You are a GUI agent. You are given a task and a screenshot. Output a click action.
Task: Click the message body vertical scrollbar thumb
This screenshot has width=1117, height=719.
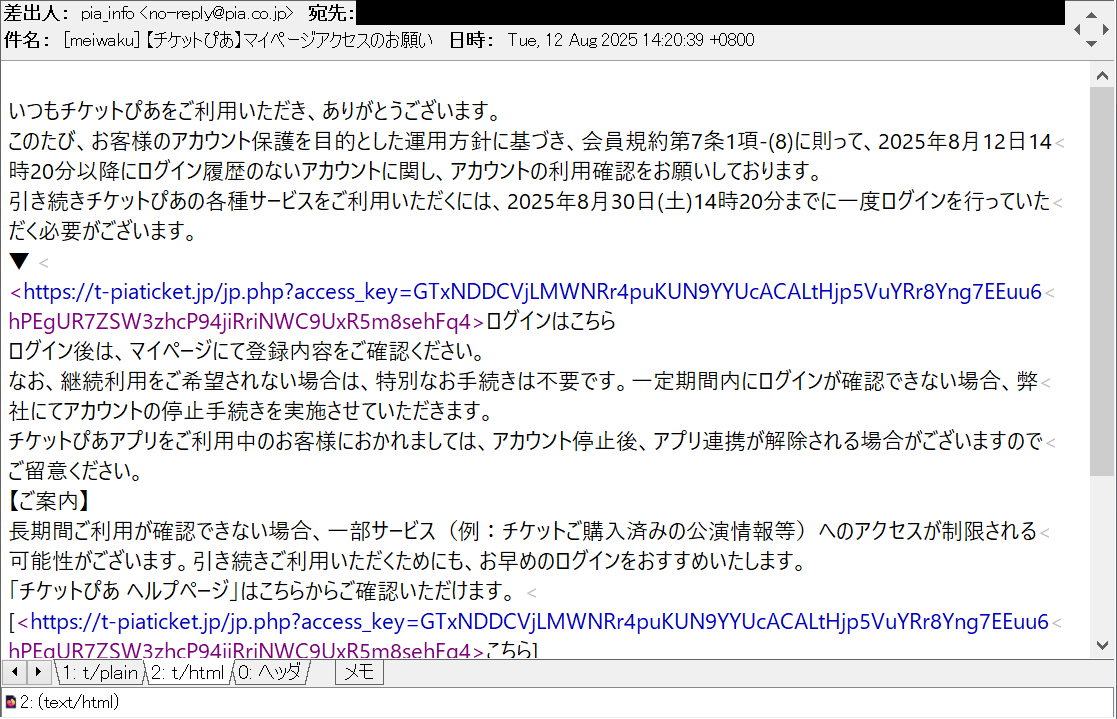click(1102, 281)
